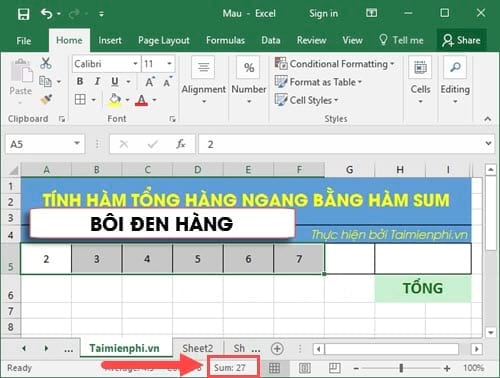Viewport: 500px width, 378px height.
Task: Open the Fill Color palette dropdown arrow
Action: point(127,100)
